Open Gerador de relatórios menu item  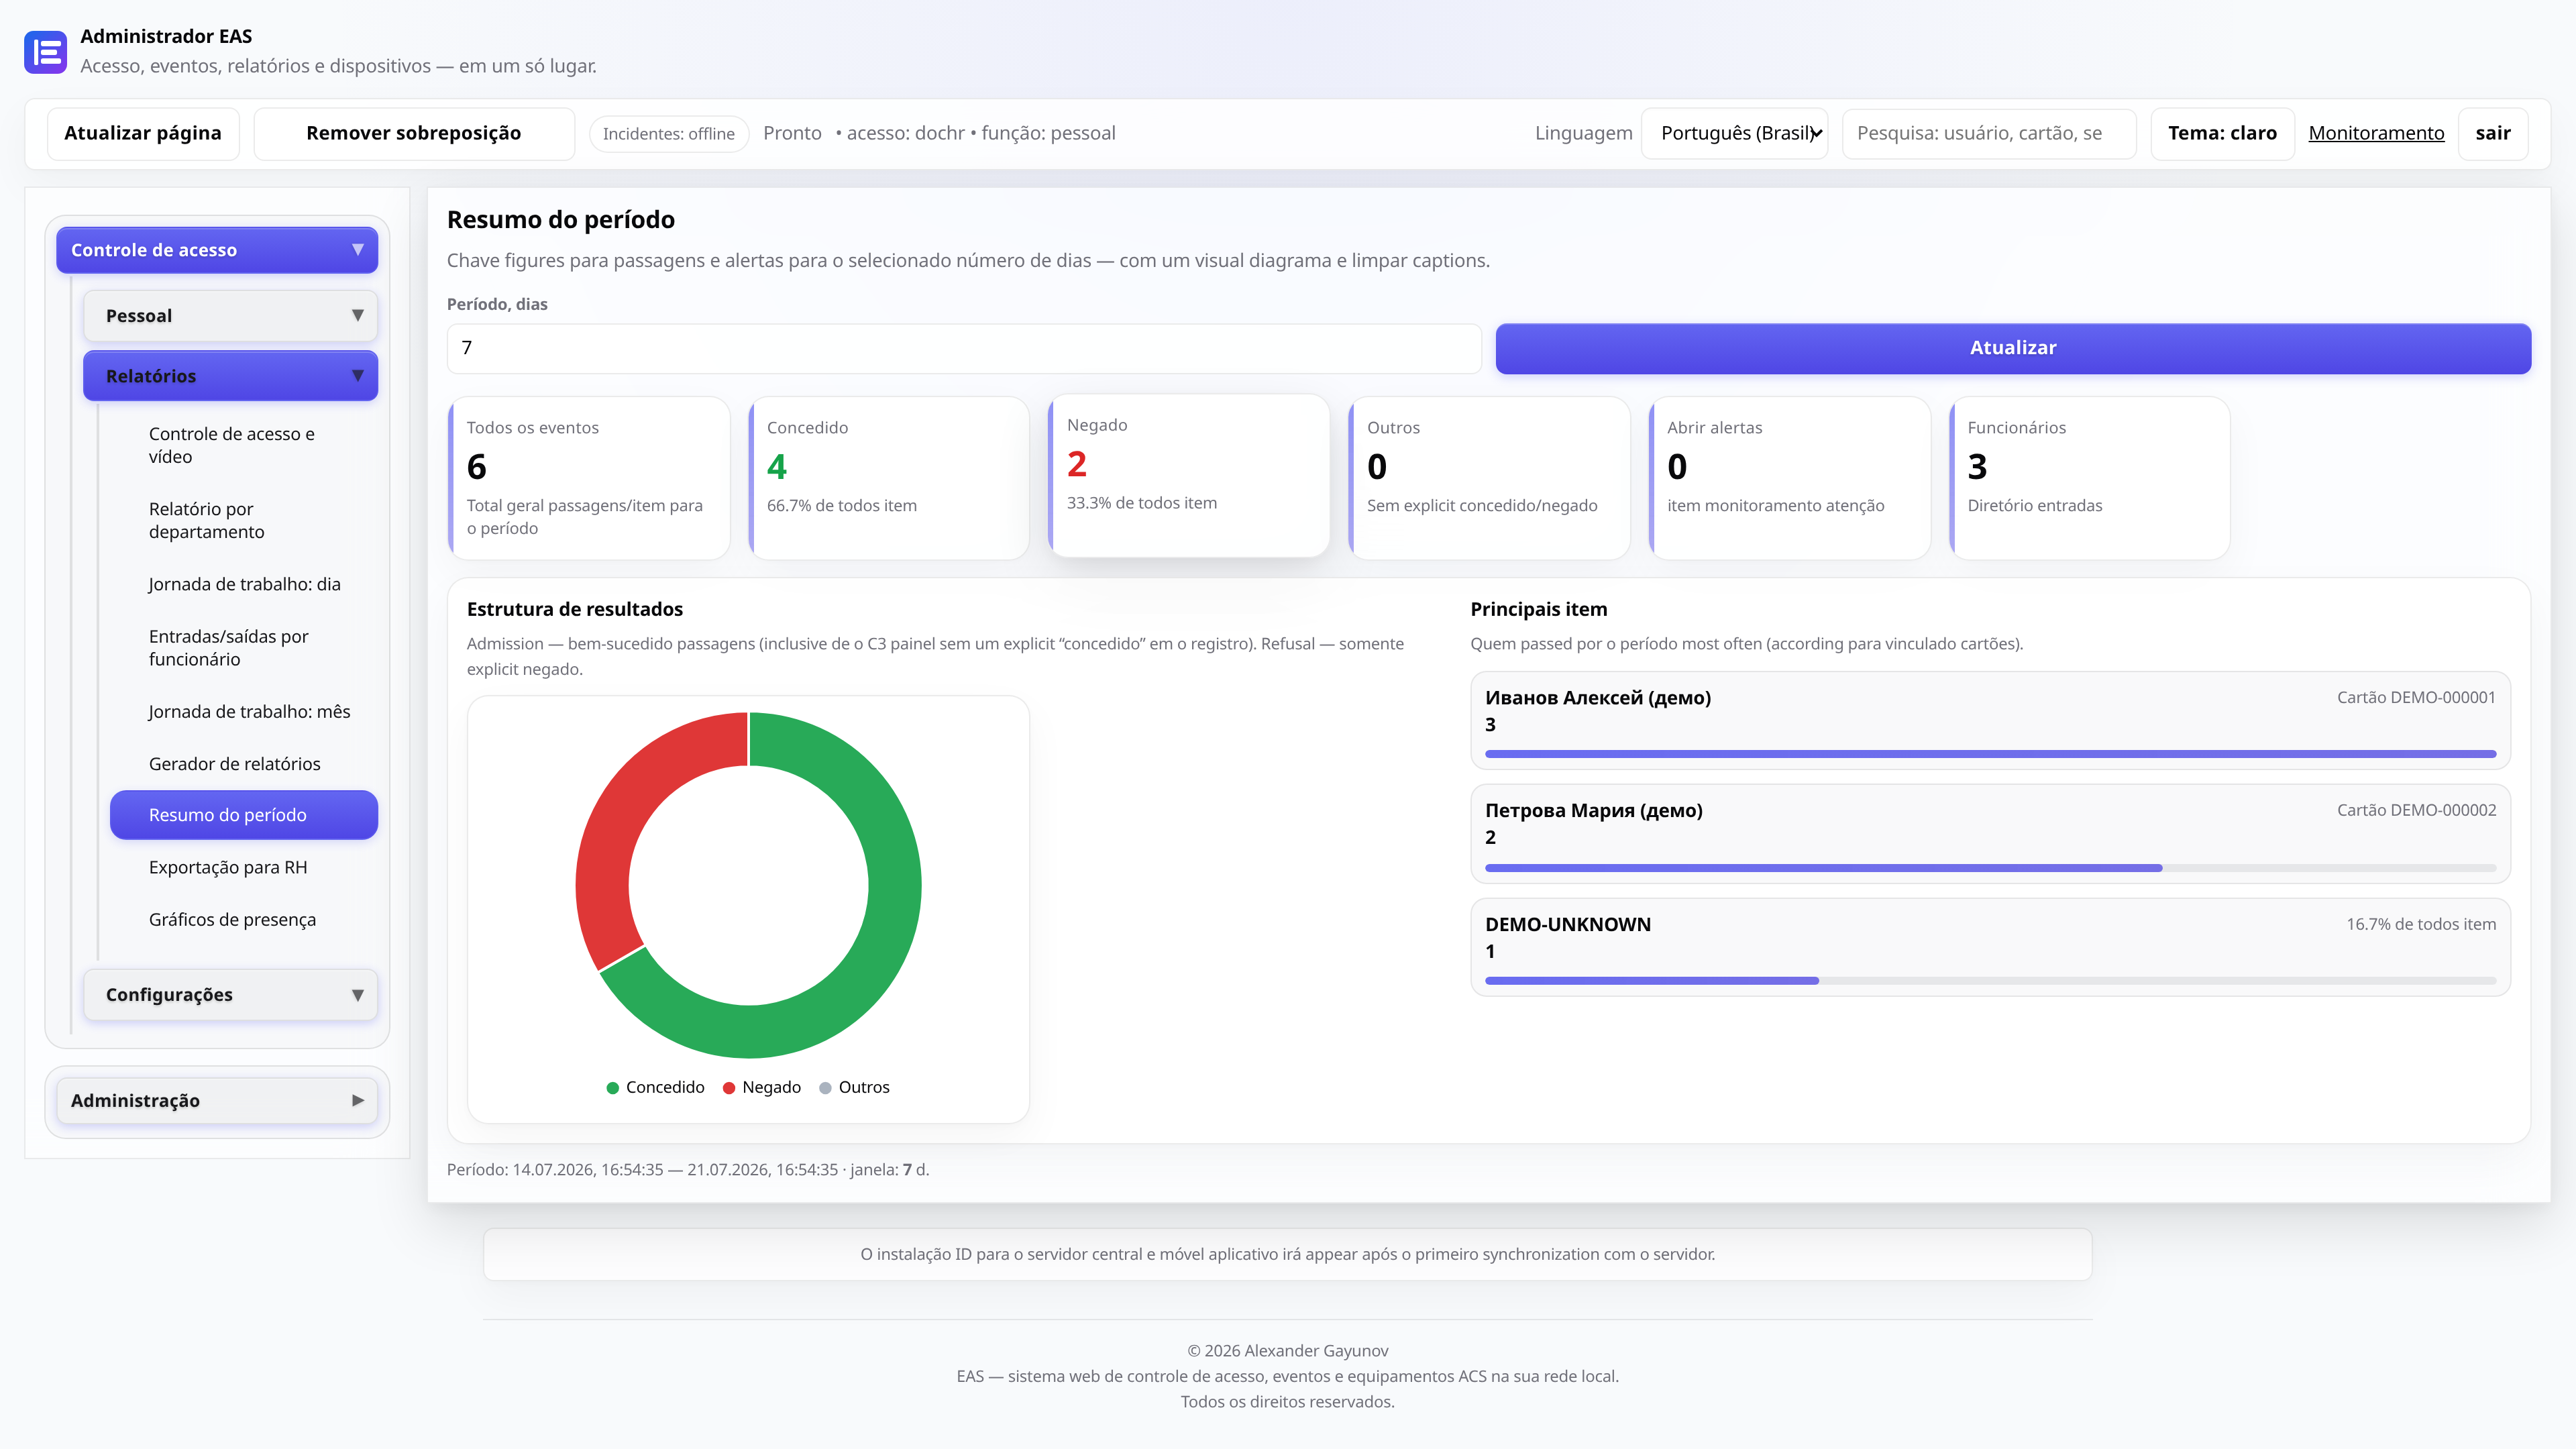tap(235, 764)
